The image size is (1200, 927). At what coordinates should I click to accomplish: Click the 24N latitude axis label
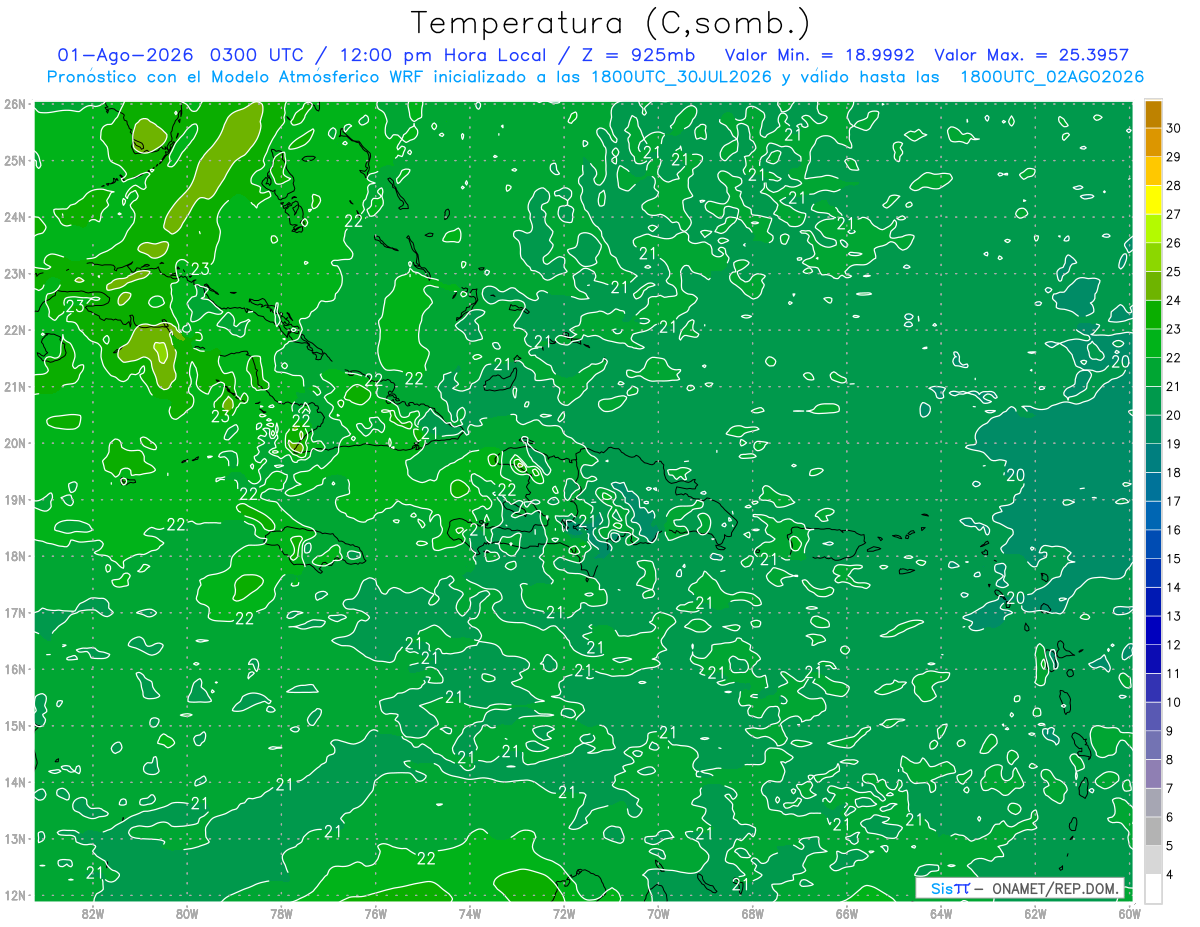[15, 217]
